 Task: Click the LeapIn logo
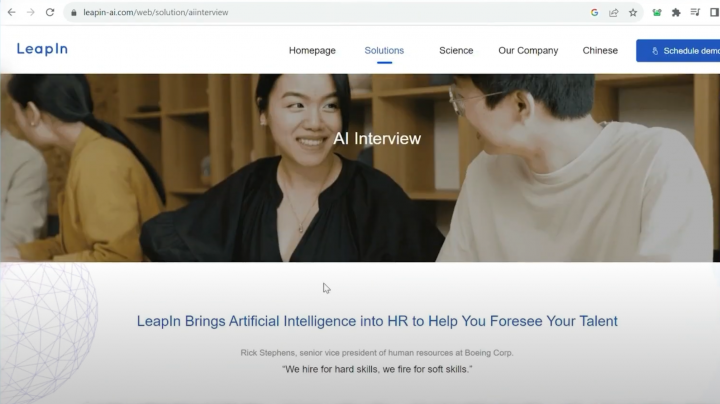pyautogui.click(x=42, y=49)
